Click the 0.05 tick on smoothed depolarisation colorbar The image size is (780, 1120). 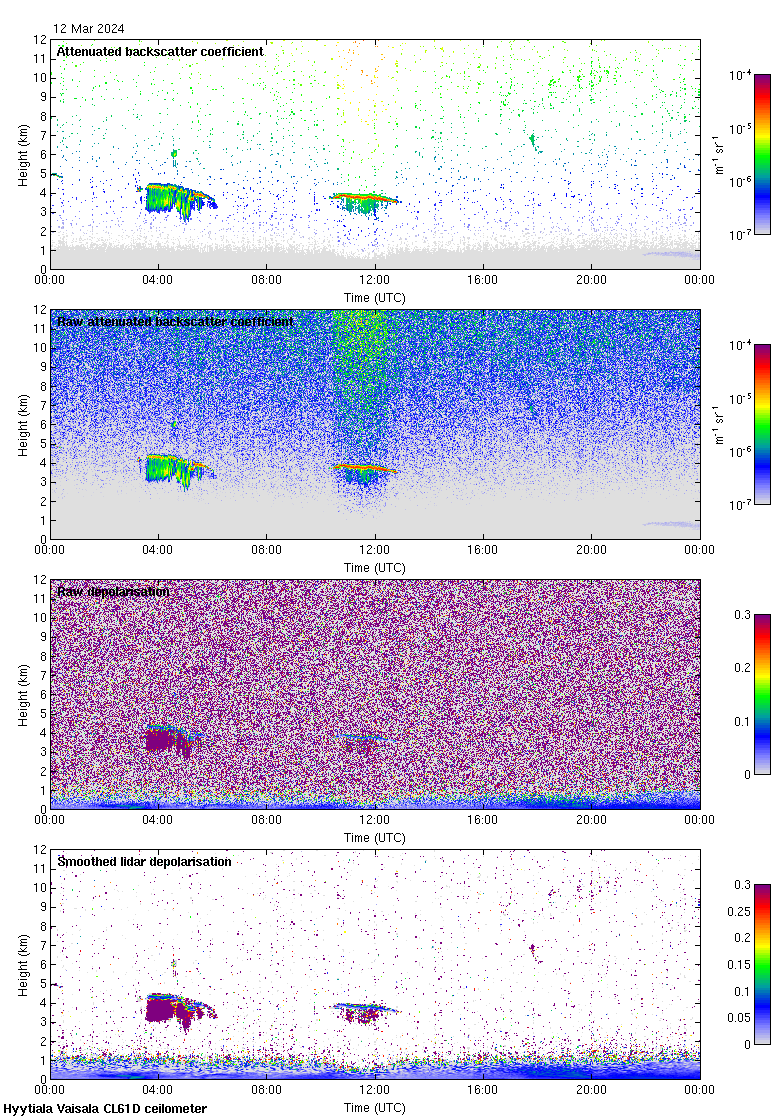pos(739,1018)
